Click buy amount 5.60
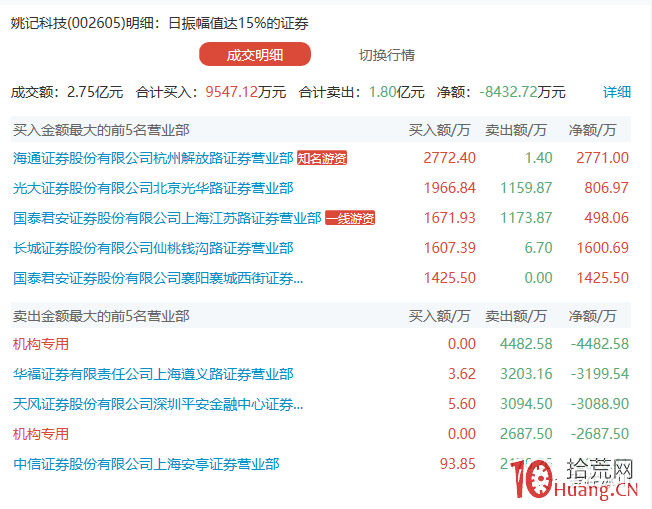652x509 pixels. 462,404
